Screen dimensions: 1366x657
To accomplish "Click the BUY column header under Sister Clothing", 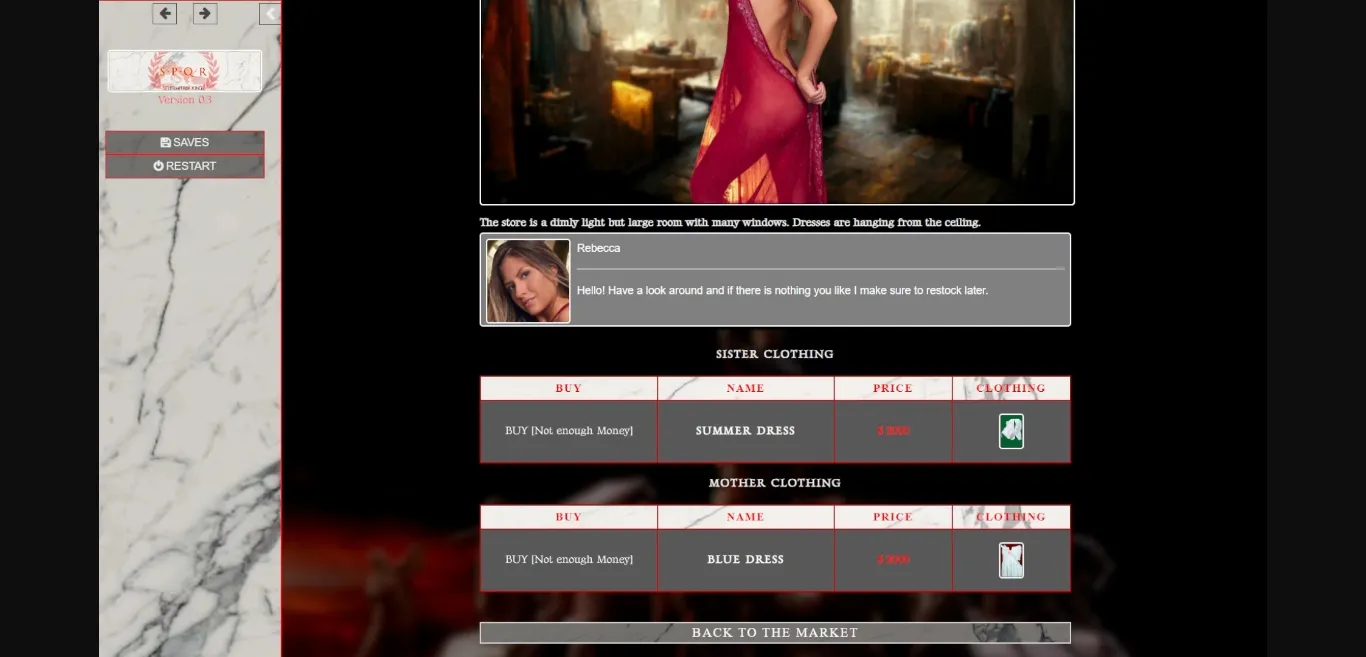I will click(x=568, y=388).
